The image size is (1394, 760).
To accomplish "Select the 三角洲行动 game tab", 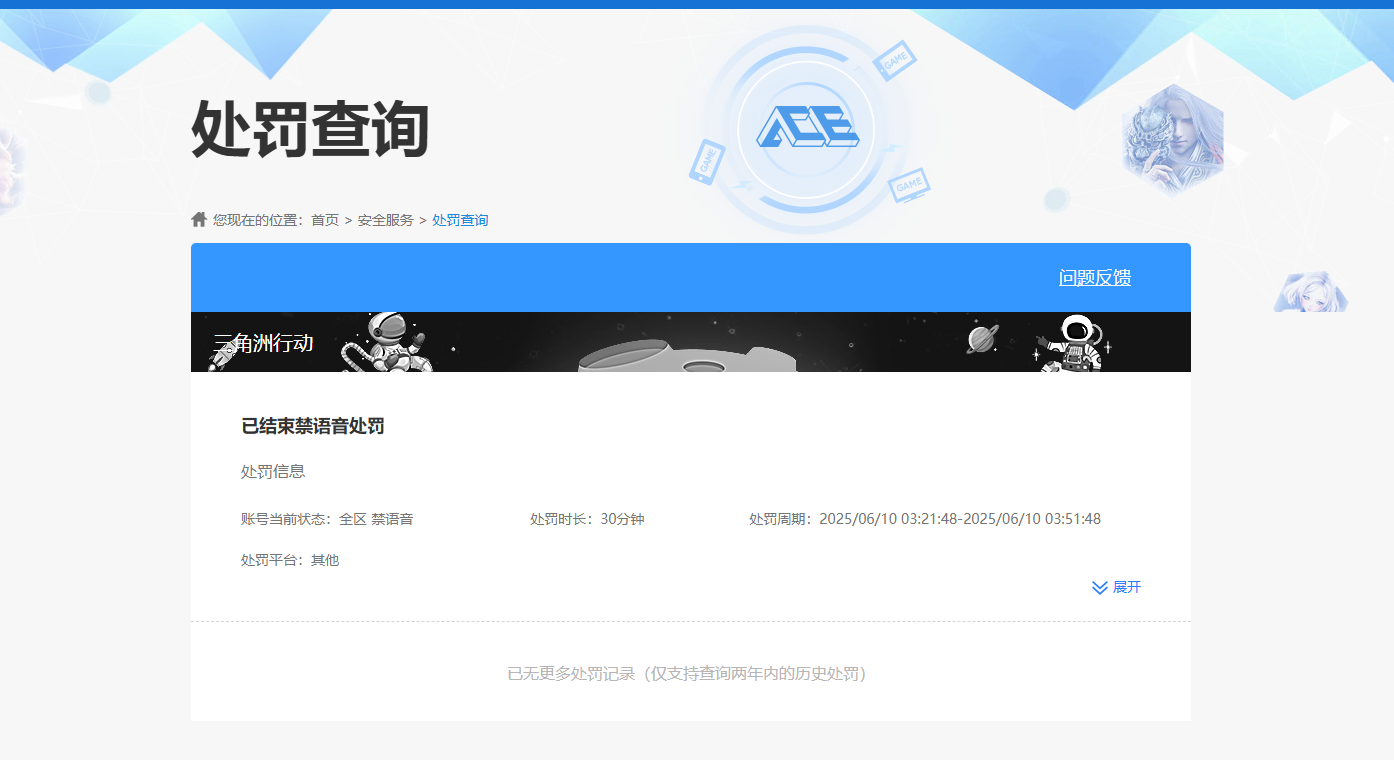I will click(263, 343).
